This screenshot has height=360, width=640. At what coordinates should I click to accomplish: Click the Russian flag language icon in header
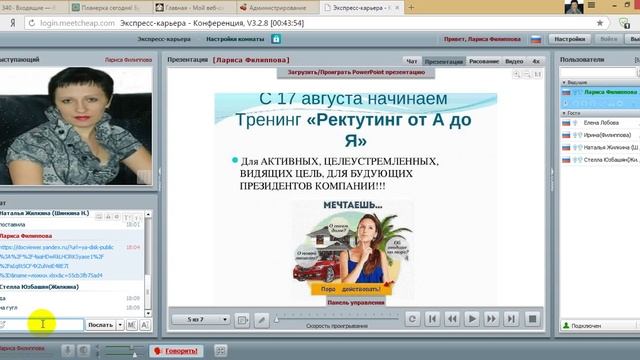click(536, 40)
